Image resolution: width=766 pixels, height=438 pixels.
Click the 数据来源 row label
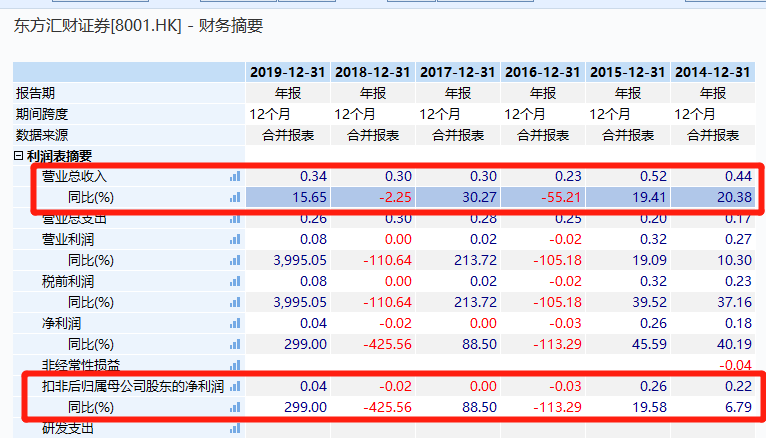[41, 134]
